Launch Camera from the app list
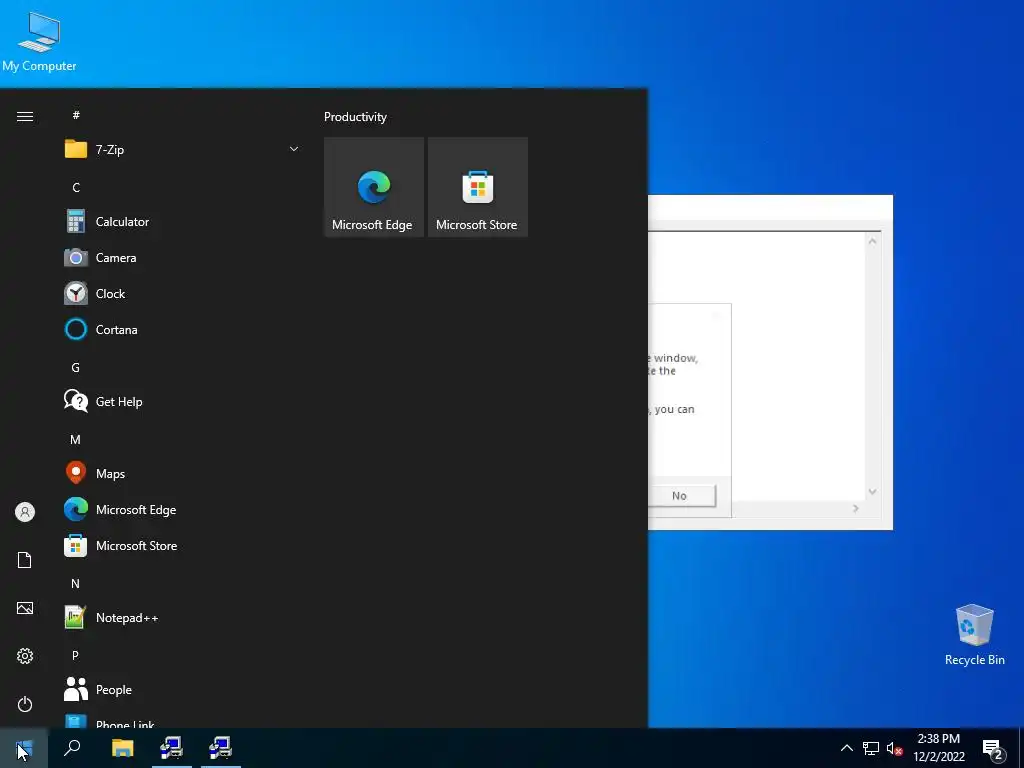 [181, 257]
